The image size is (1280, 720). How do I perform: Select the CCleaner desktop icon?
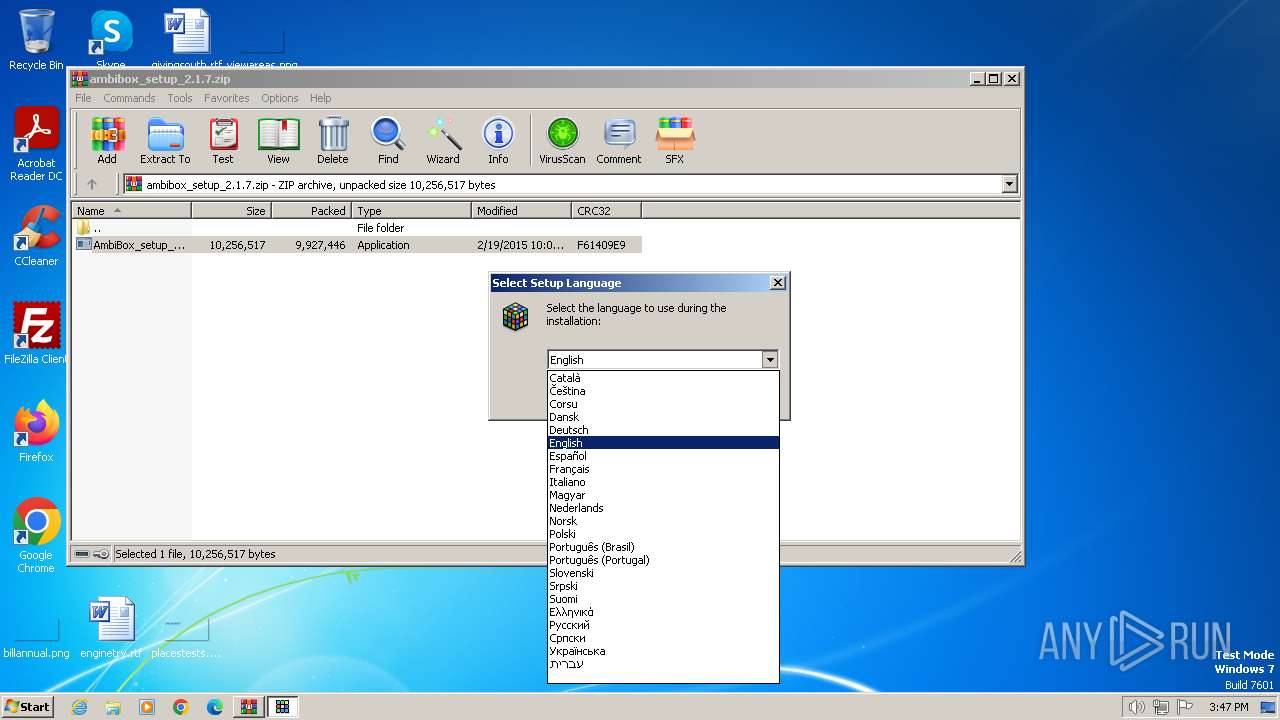click(x=36, y=236)
